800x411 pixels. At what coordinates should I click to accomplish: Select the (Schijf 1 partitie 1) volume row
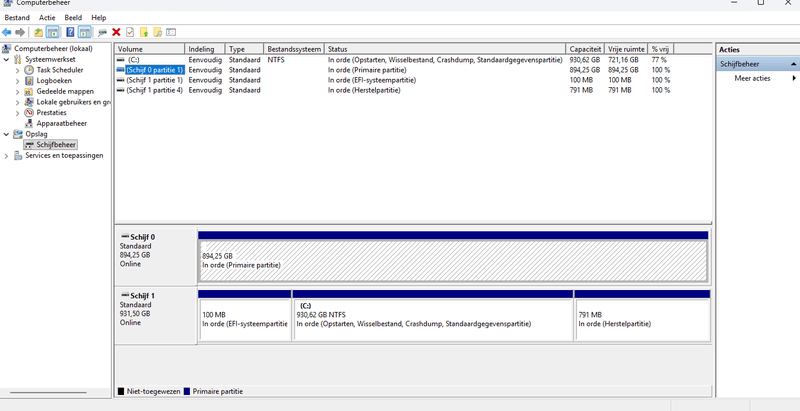point(395,80)
